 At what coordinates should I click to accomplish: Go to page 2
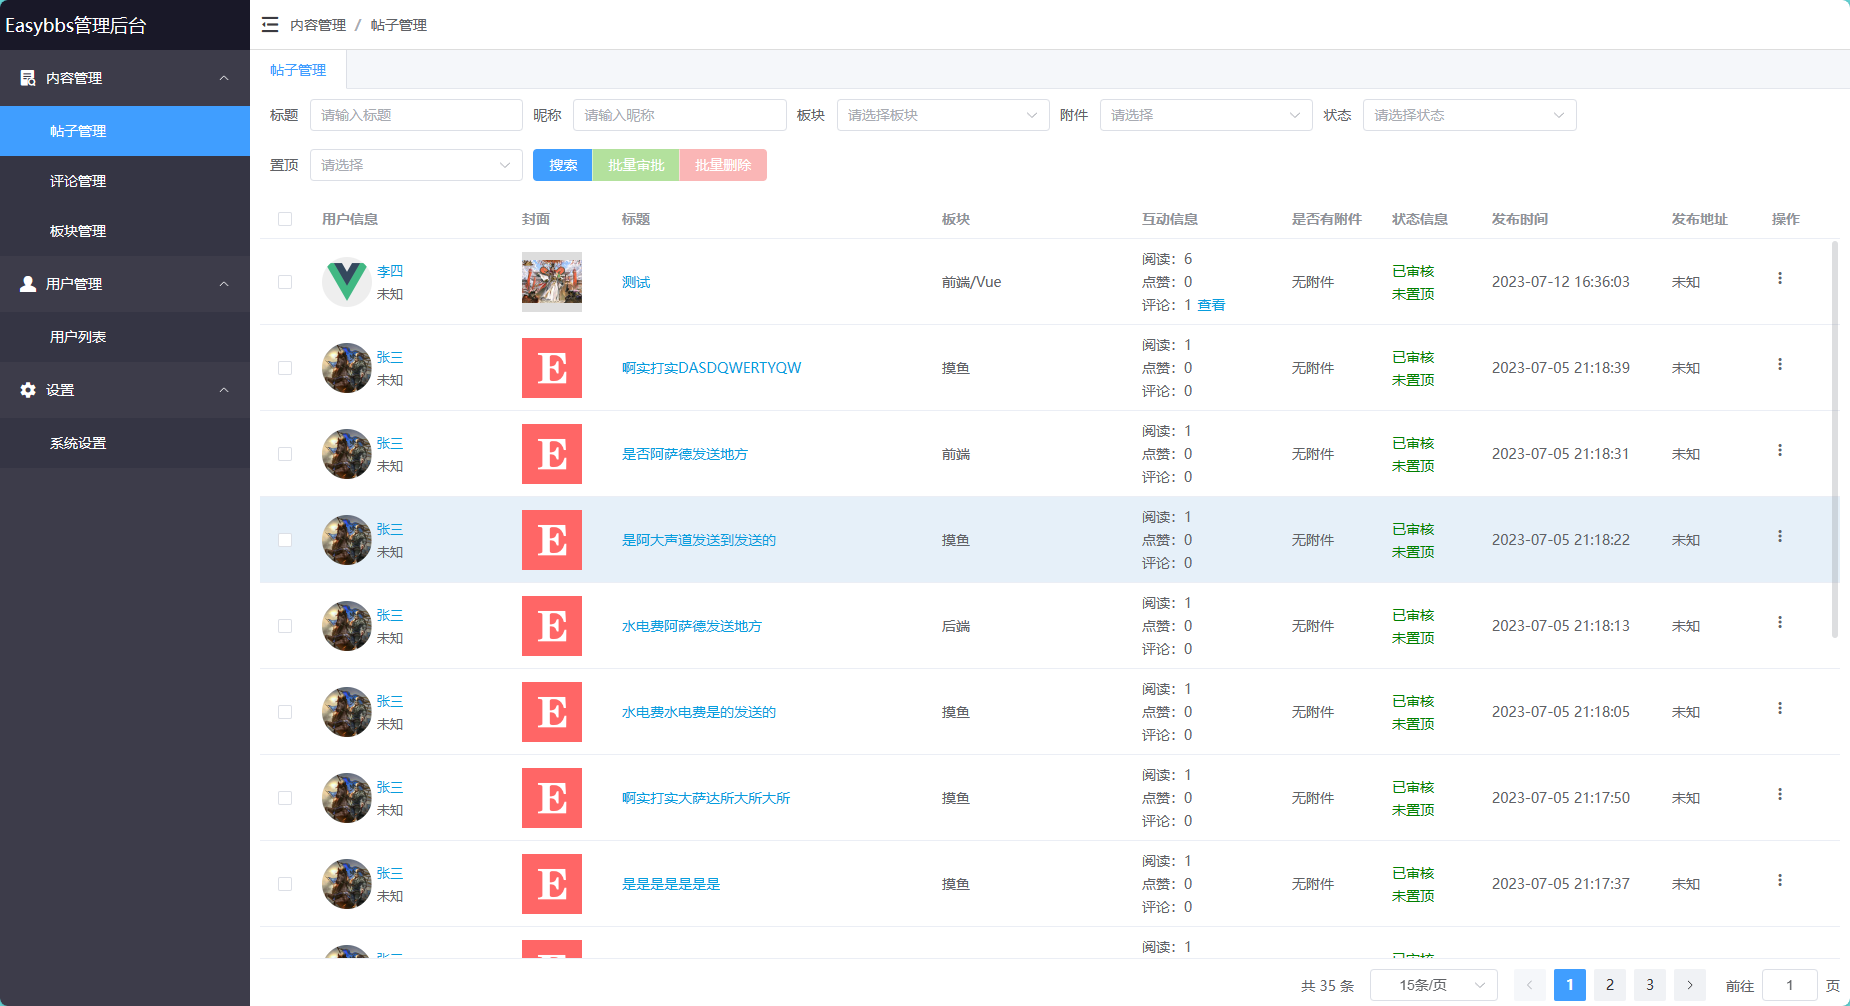1610,985
